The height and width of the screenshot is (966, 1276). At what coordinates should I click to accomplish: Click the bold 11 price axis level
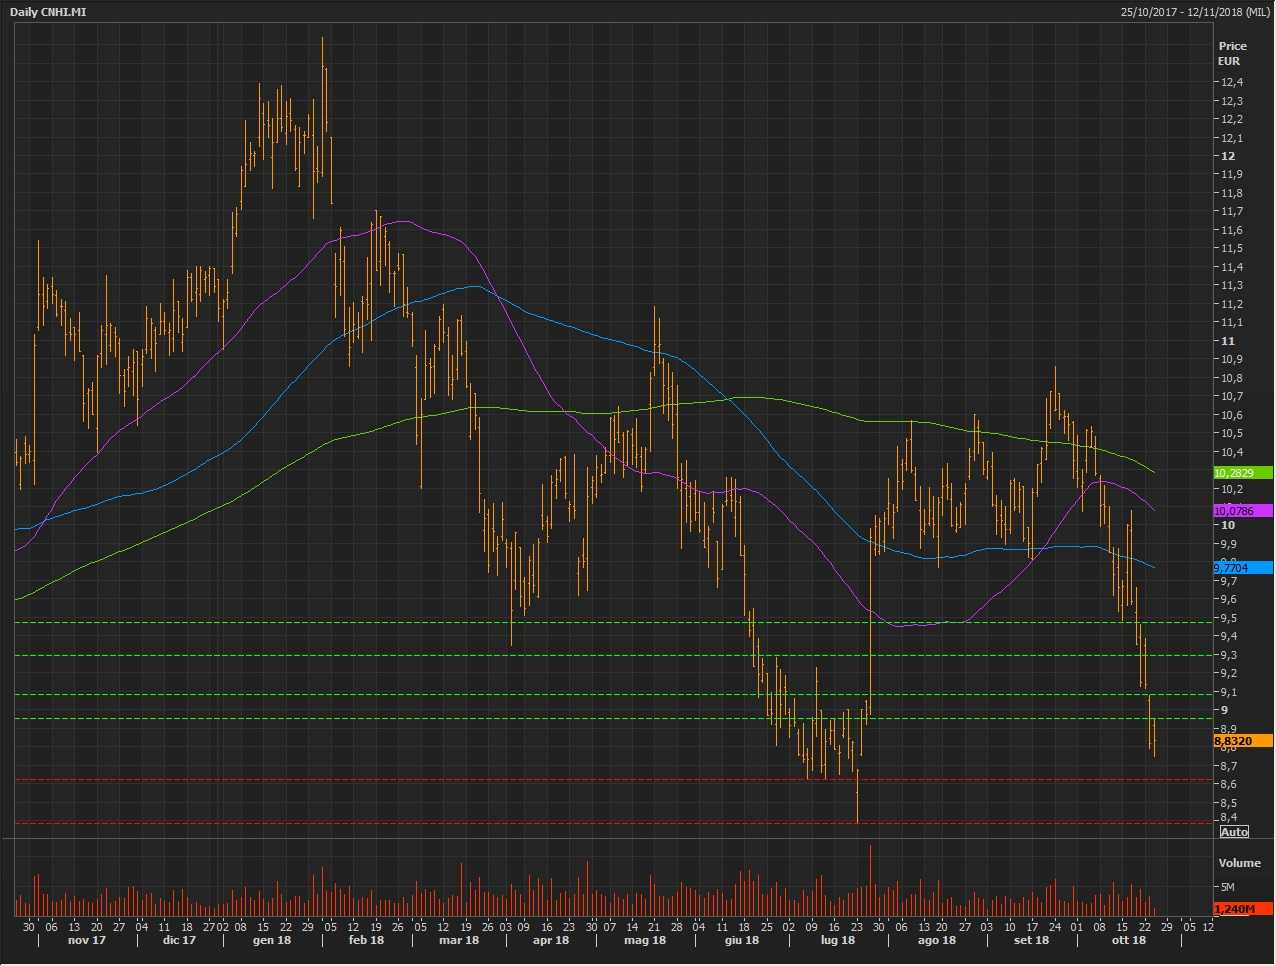(x=1227, y=341)
